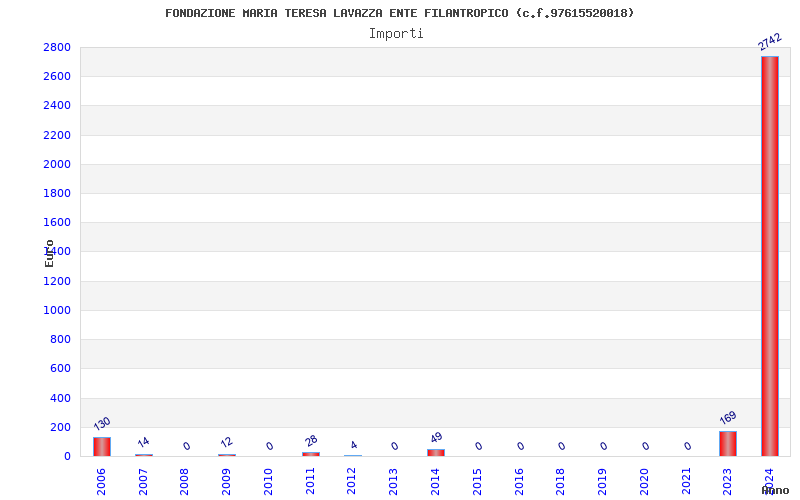Click the 800 tick on the Euro axis
Screen dimensions: 800x500
point(61,339)
